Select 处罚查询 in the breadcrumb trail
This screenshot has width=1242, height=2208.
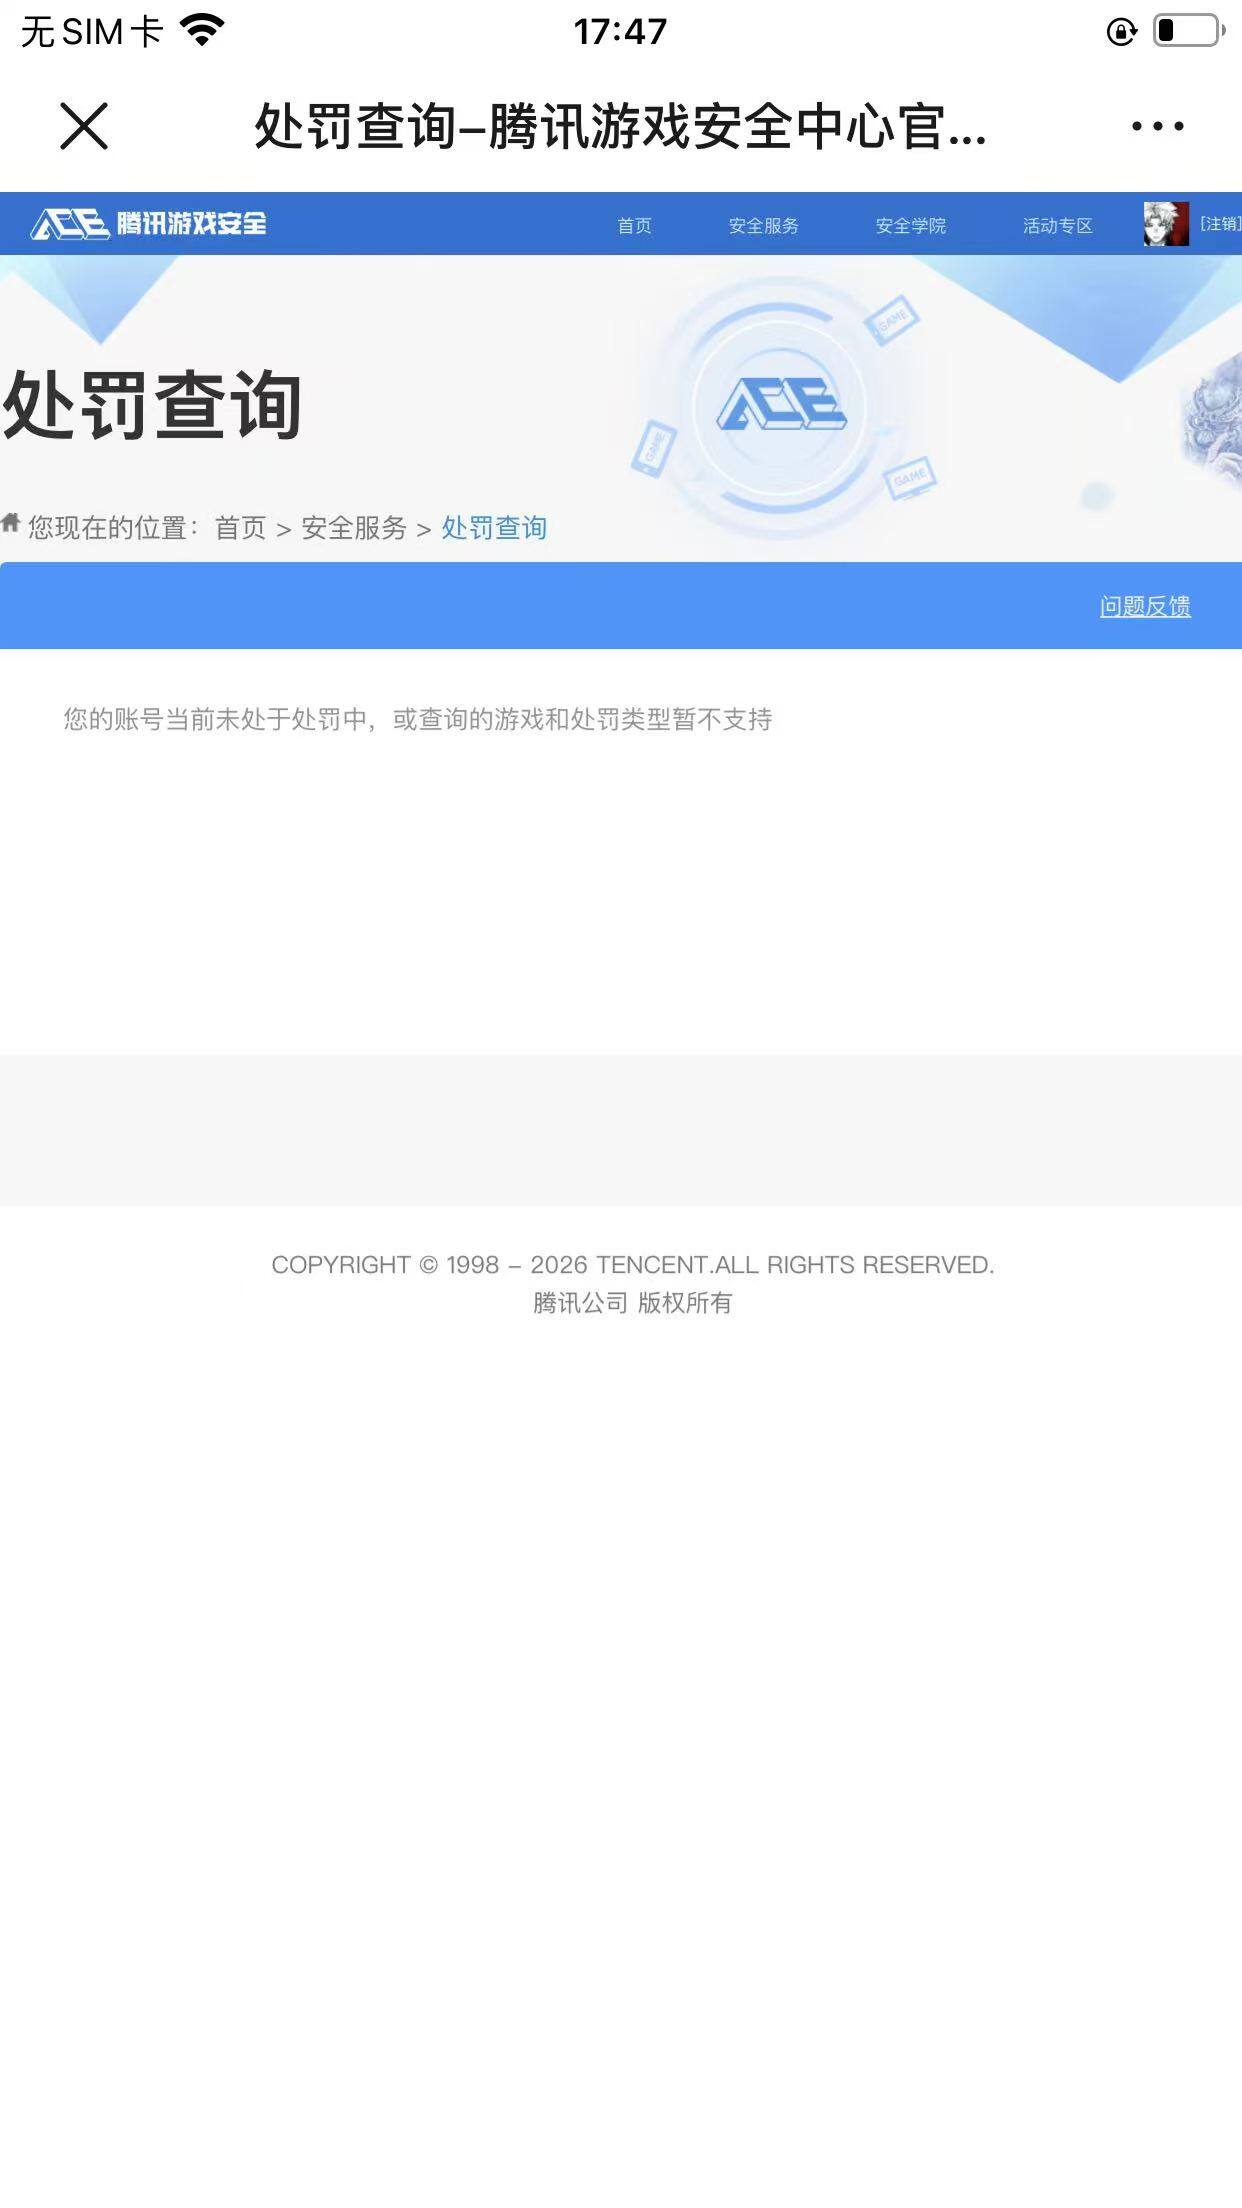[494, 528]
